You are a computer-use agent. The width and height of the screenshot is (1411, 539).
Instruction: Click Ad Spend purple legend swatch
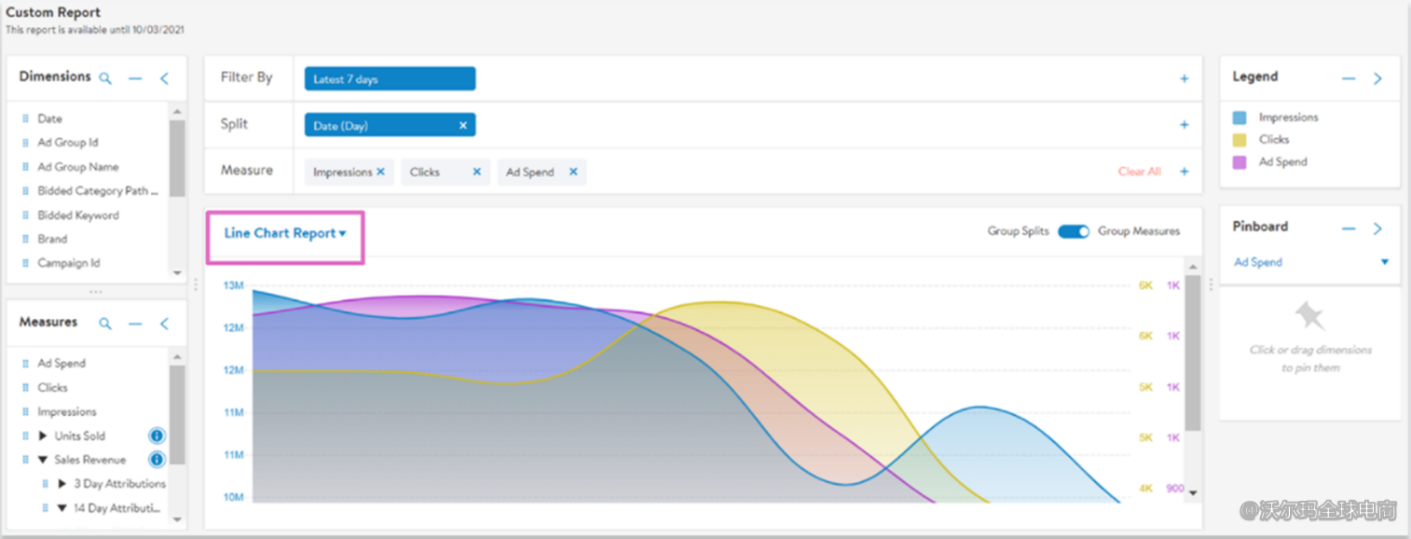[1240, 162]
